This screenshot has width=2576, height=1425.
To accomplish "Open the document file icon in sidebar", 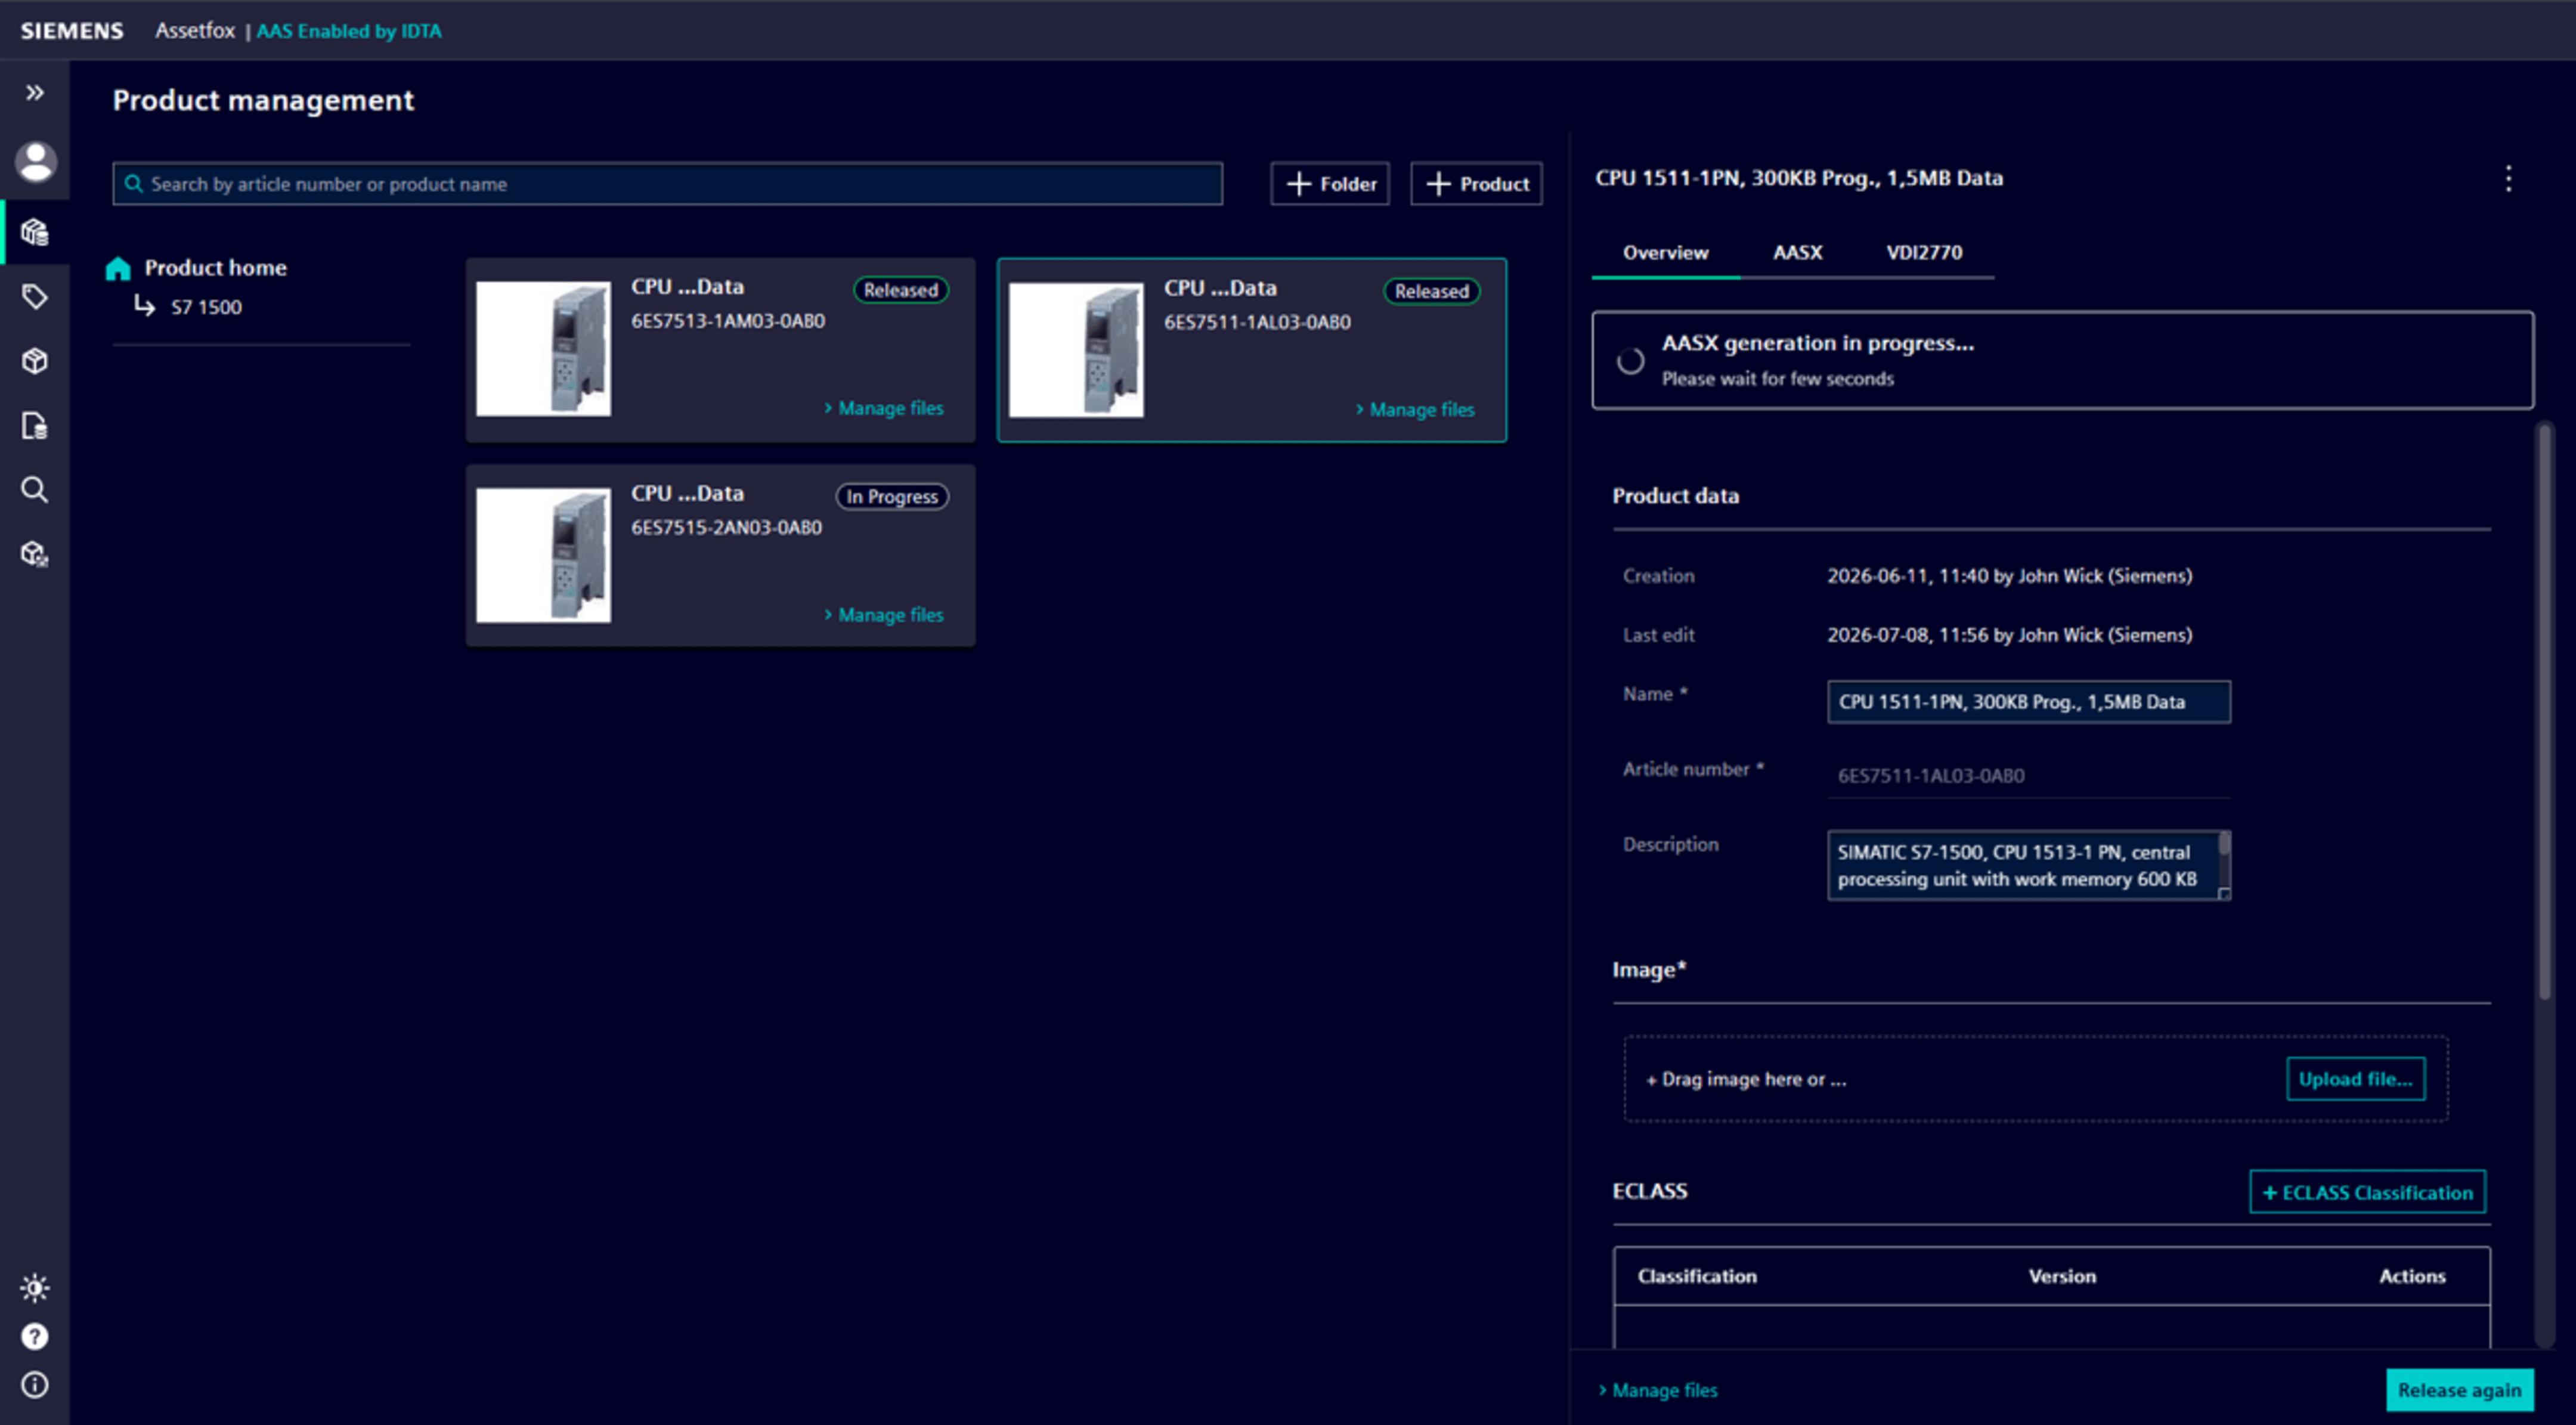I will tap(35, 426).
